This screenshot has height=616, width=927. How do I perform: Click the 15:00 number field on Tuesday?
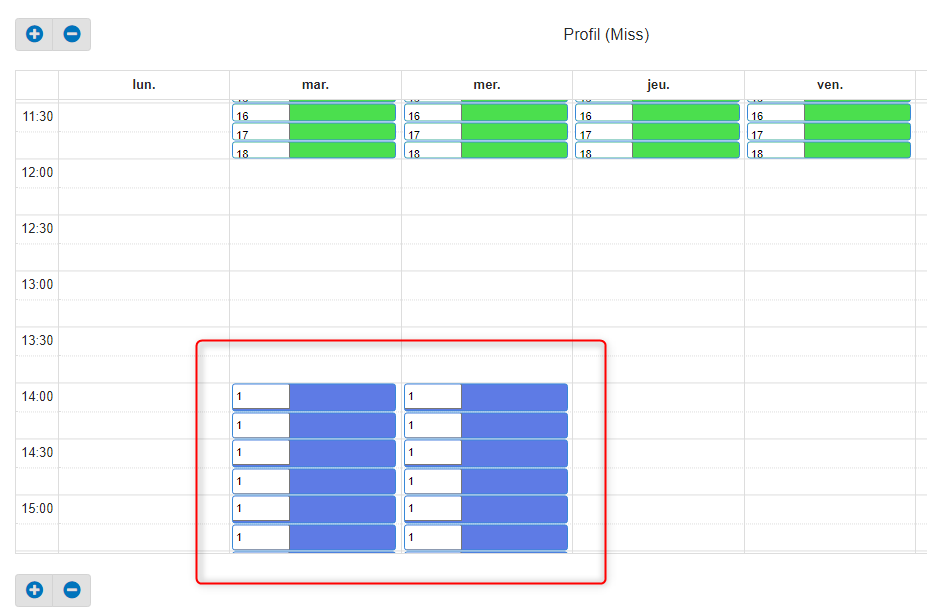pyautogui.click(x=261, y=509)
